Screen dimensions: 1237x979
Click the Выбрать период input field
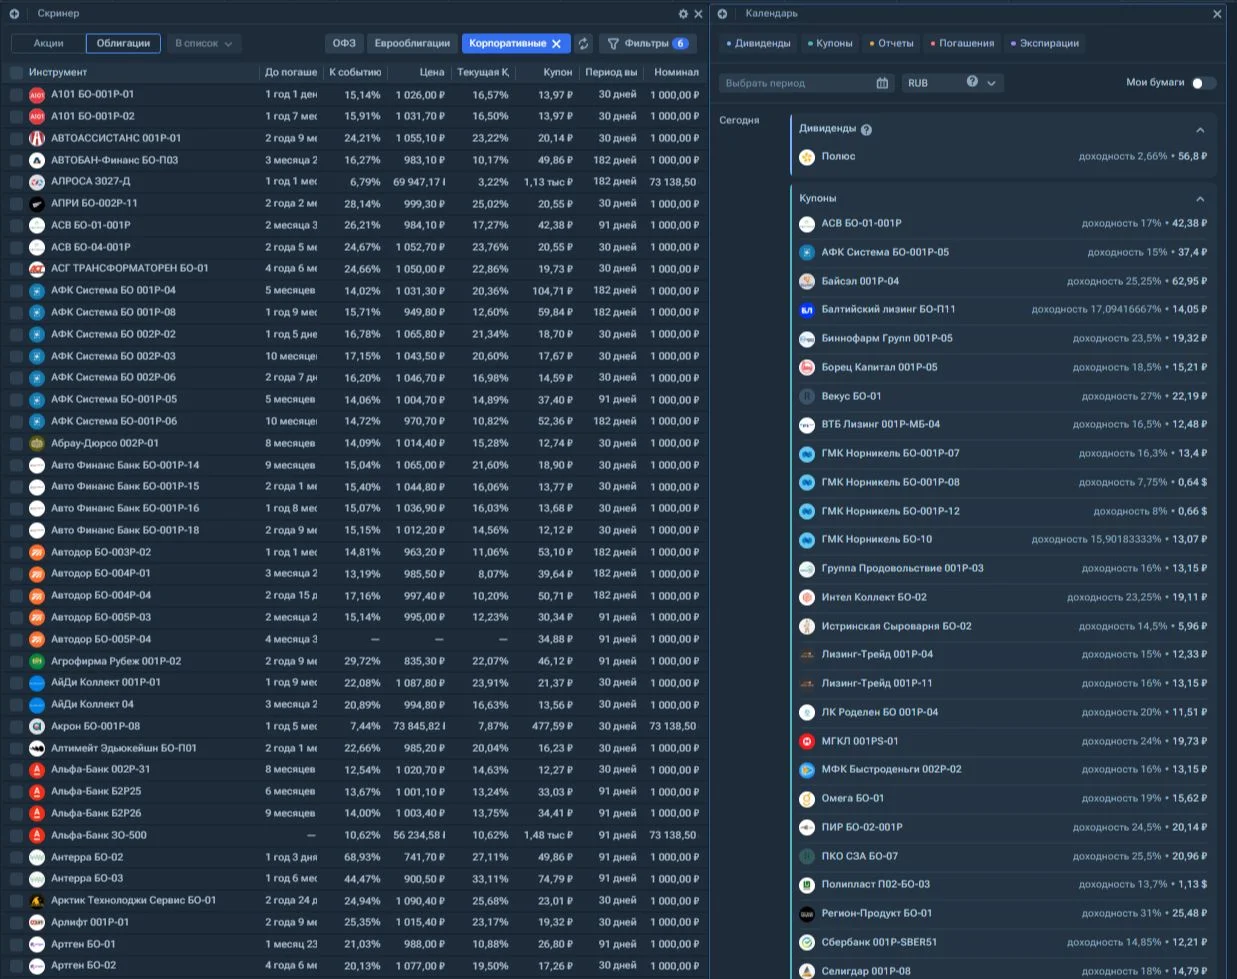pos(805,83)
